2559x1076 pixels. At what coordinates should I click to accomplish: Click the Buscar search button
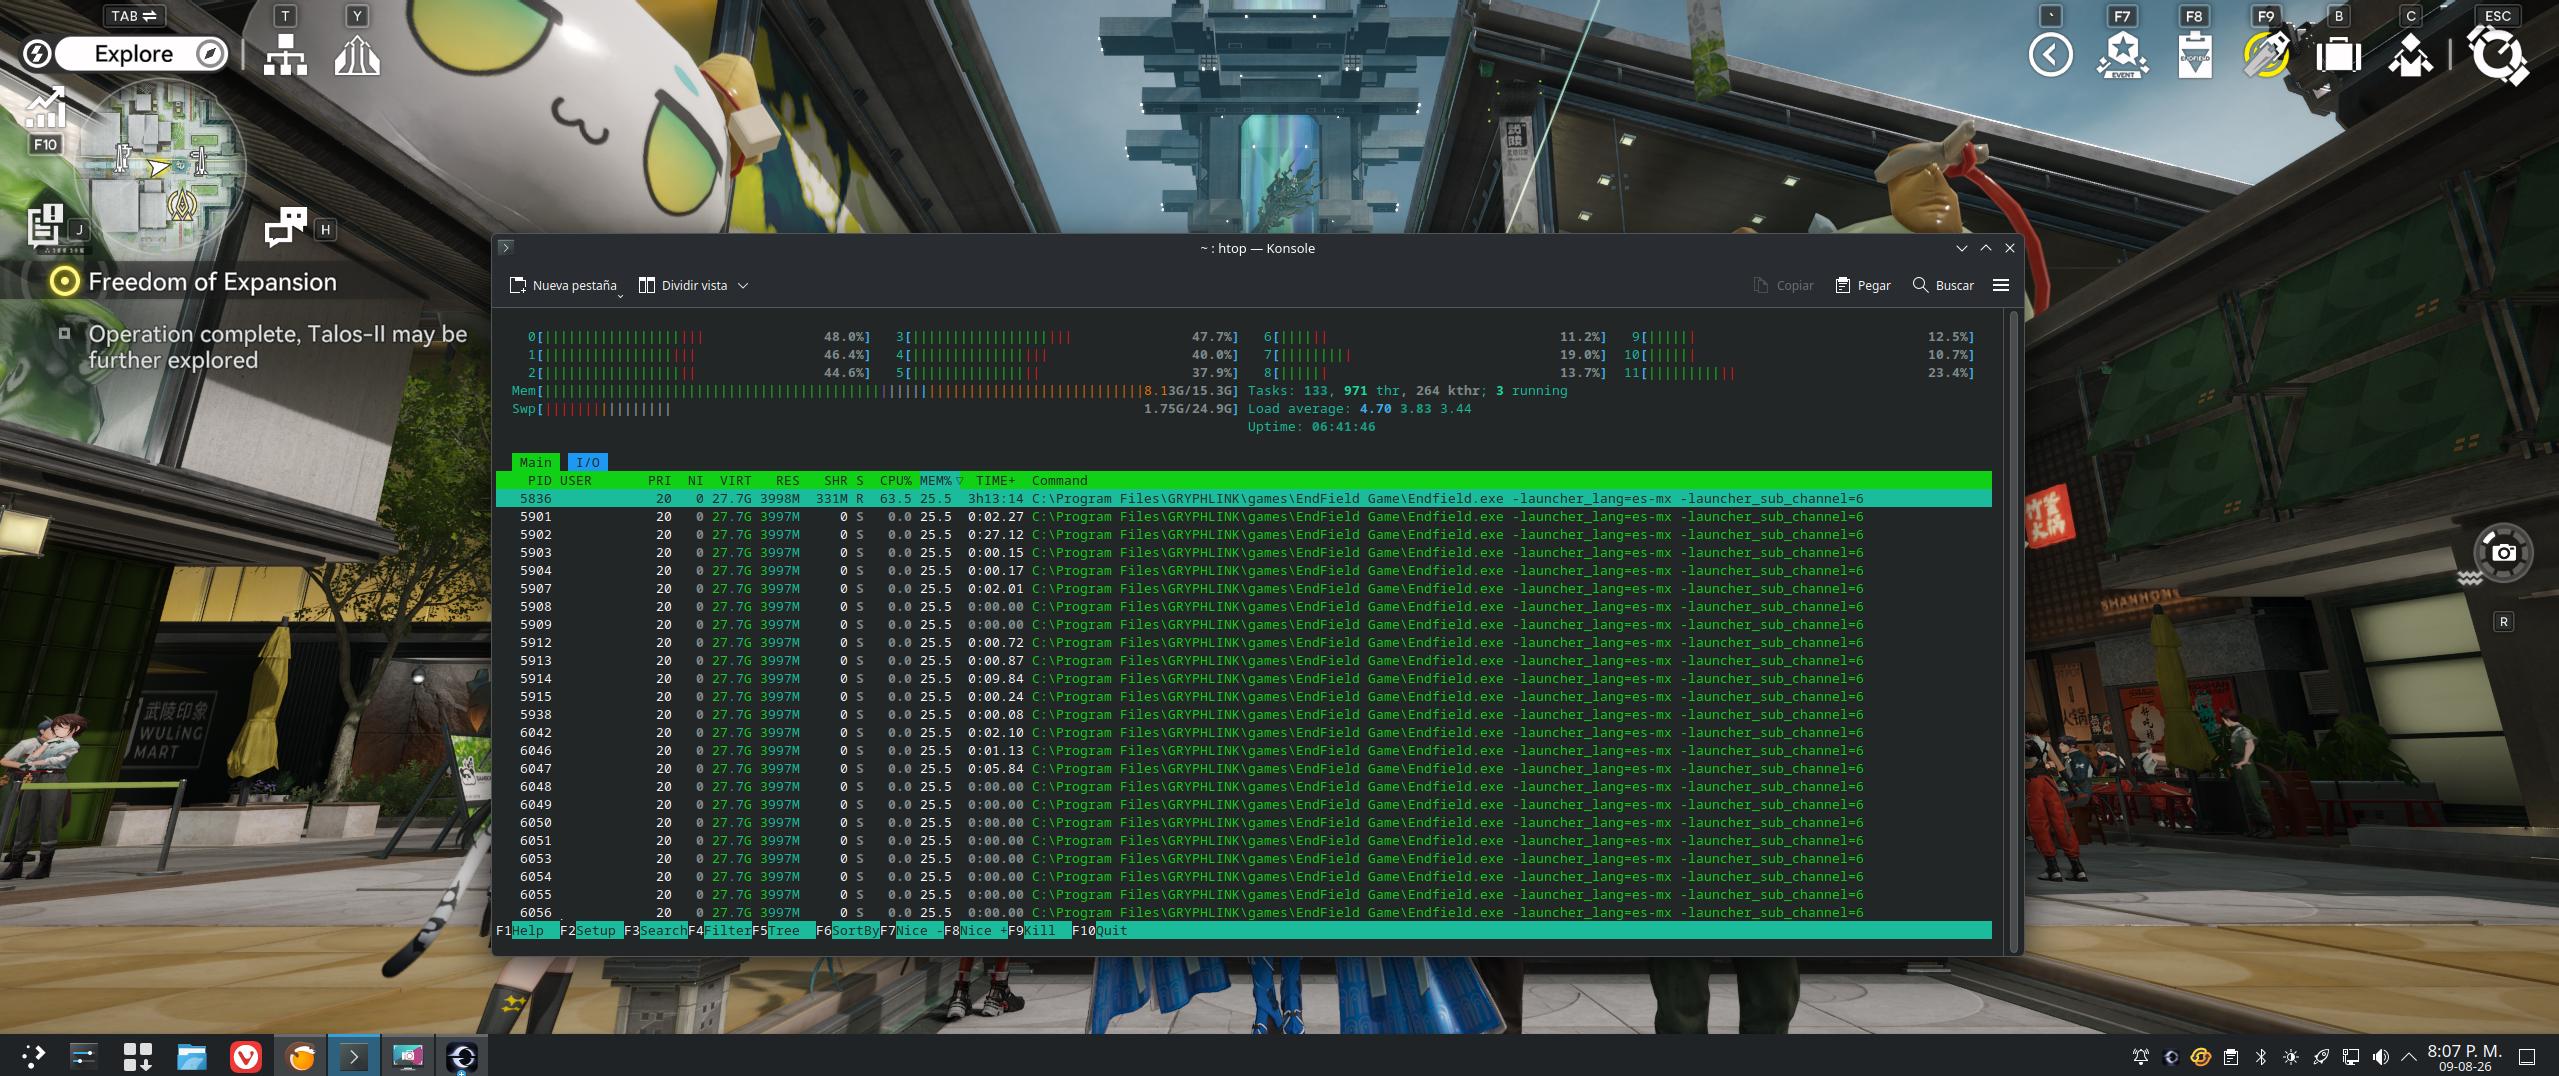[x=1943, y=285]
